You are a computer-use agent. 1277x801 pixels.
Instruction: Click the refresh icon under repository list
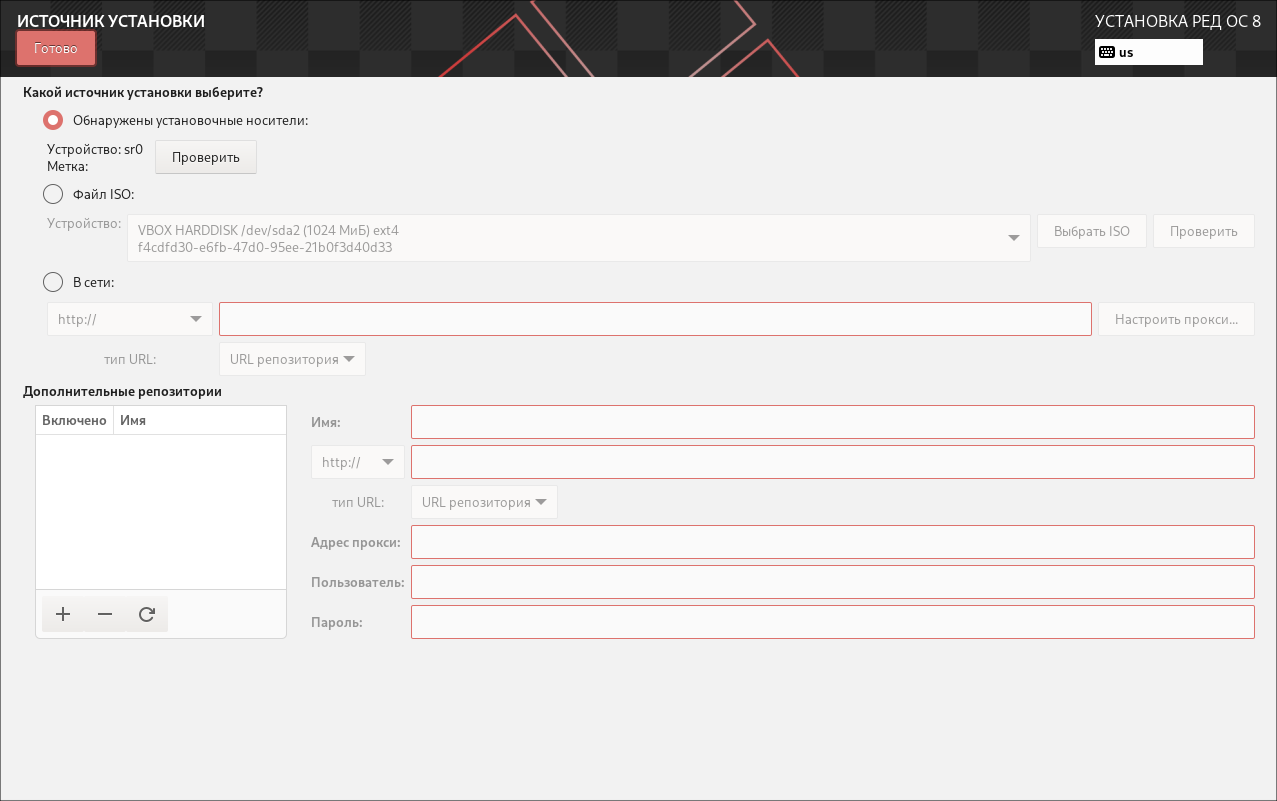[147, 615]
